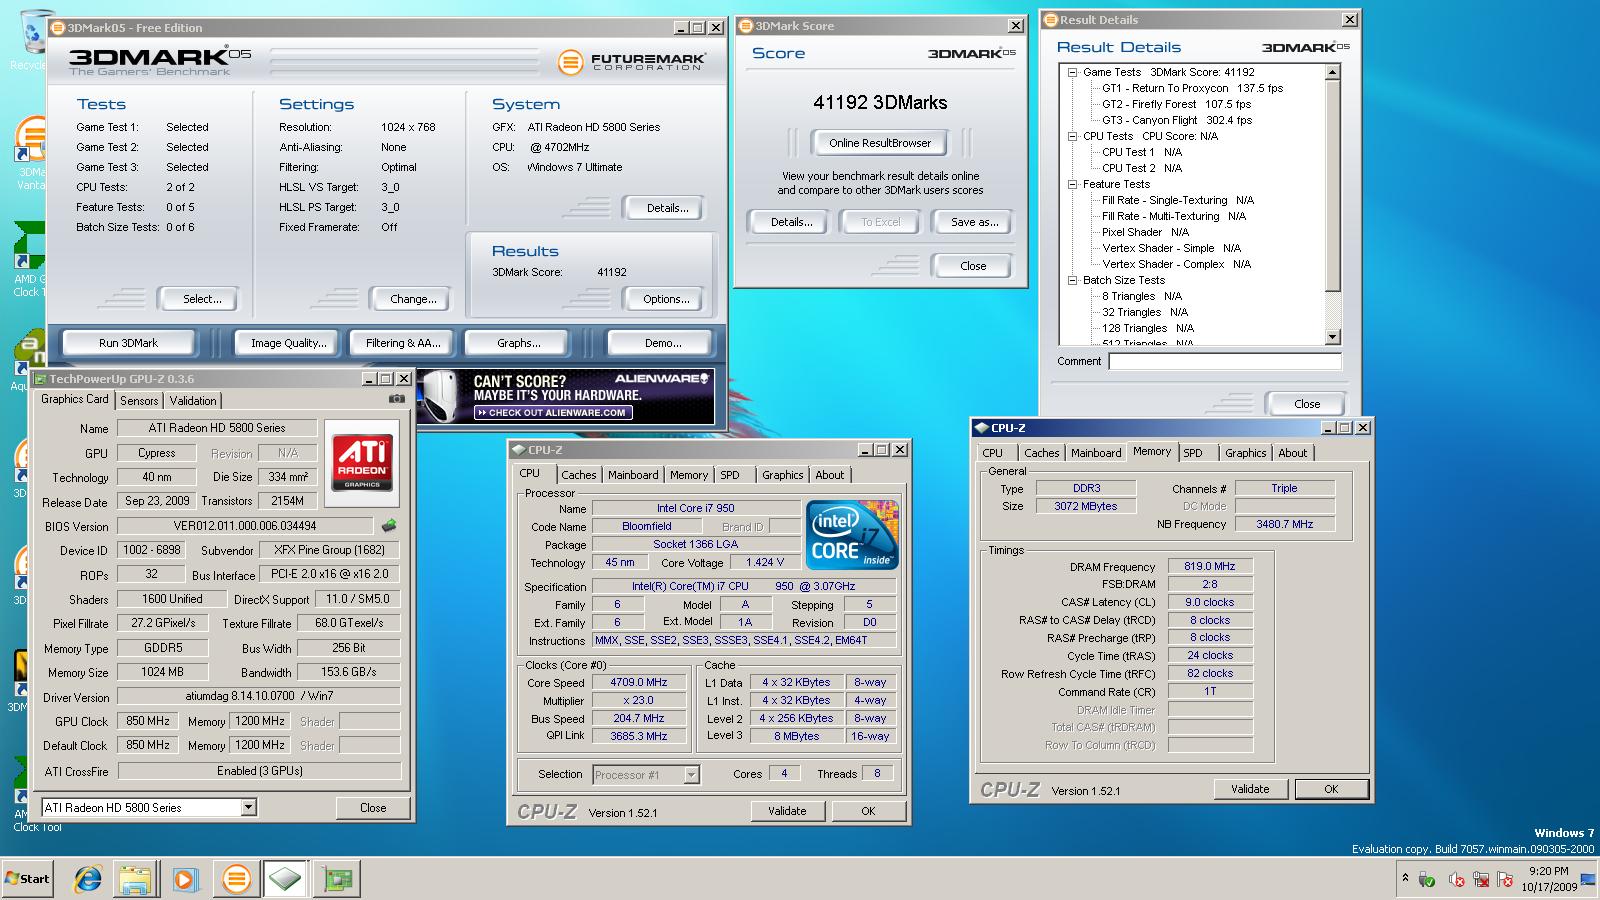Click the Filtering & AA button

403,343
